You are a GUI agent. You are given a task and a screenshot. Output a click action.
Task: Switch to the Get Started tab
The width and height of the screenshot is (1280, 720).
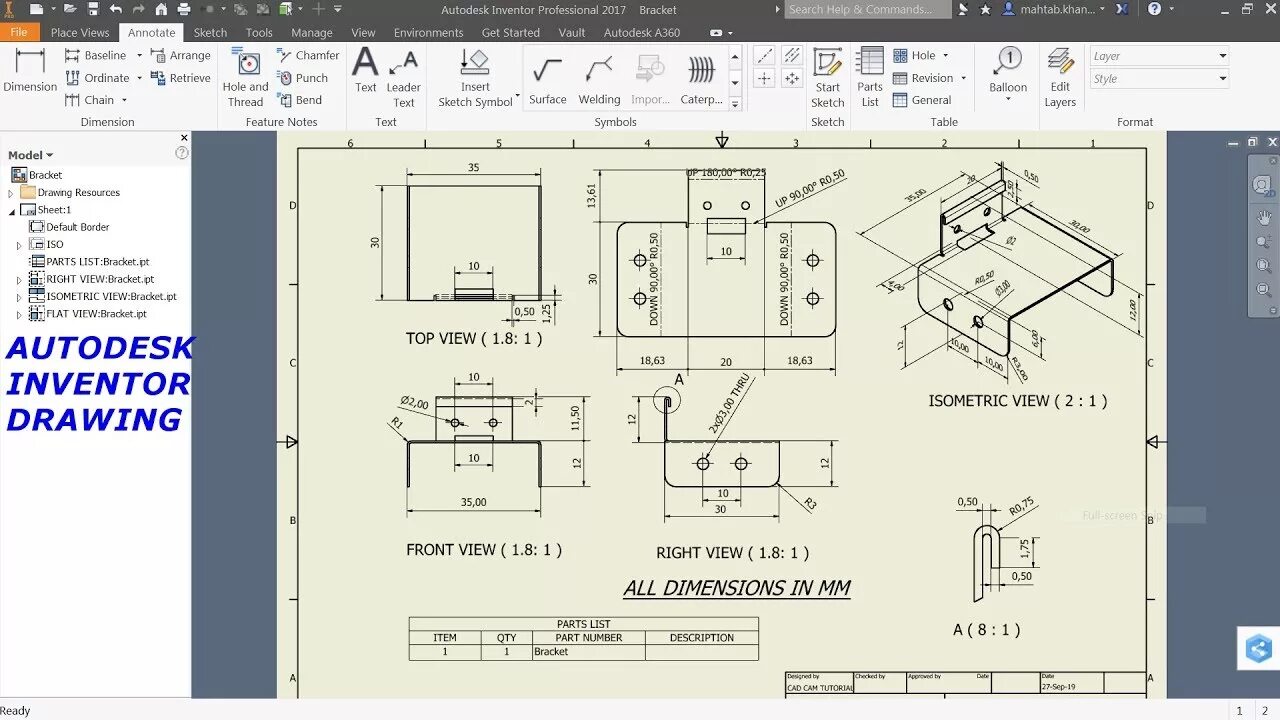coord(510,32)
